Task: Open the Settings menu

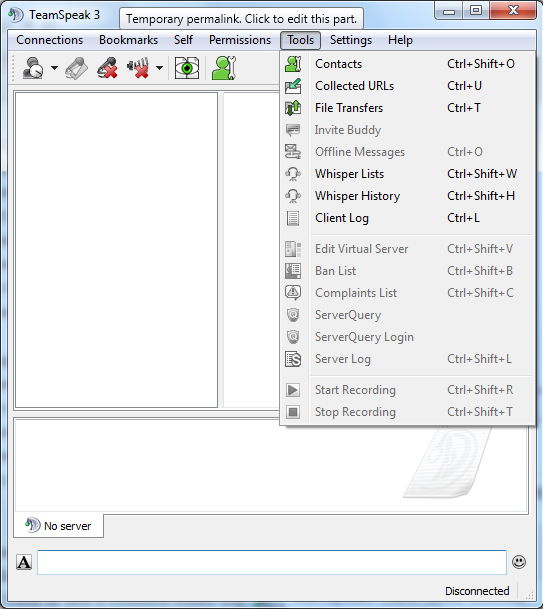Action: 351,40
